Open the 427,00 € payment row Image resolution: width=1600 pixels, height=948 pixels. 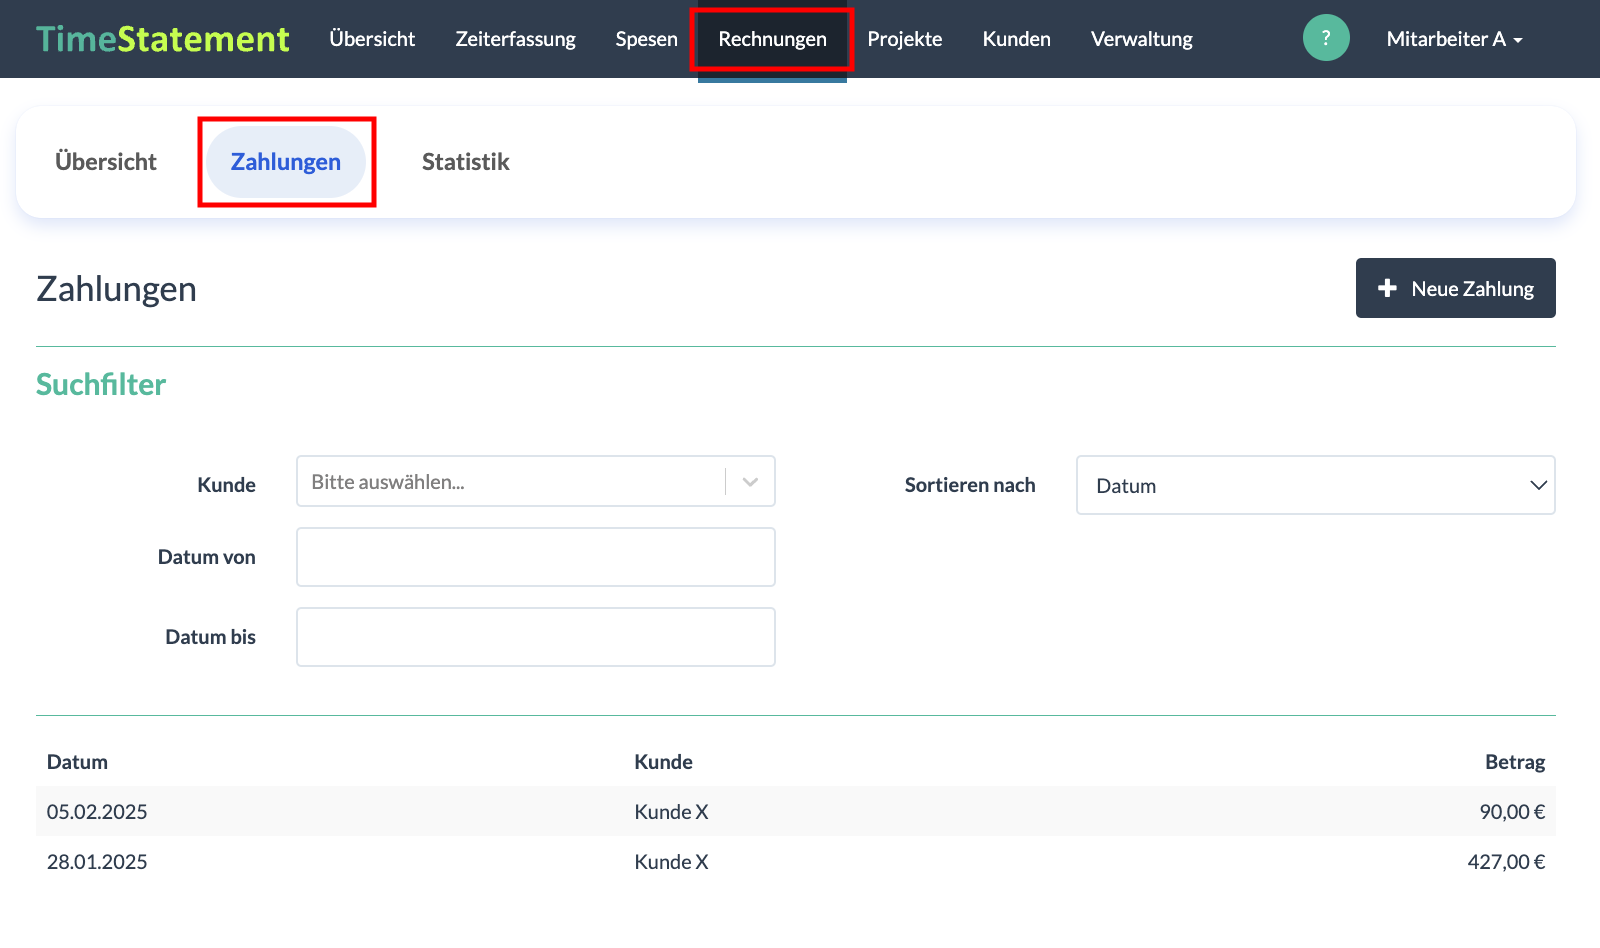point(795,862)
